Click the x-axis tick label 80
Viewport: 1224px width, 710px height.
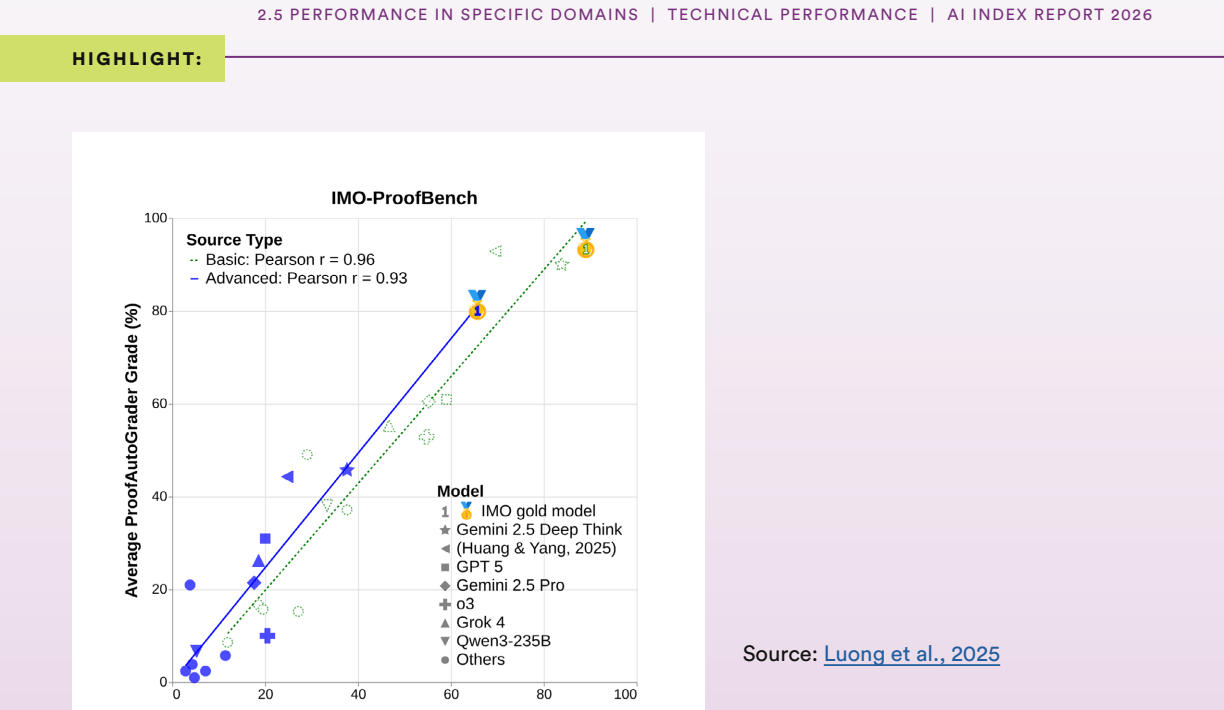[x=544, y=694]
